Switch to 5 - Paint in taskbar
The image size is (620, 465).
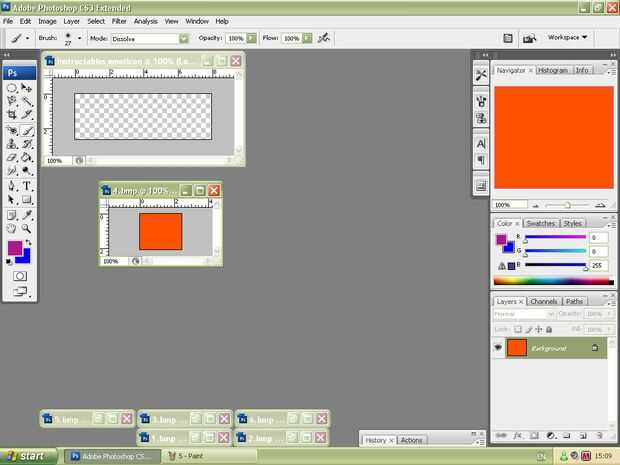[209, 456]
